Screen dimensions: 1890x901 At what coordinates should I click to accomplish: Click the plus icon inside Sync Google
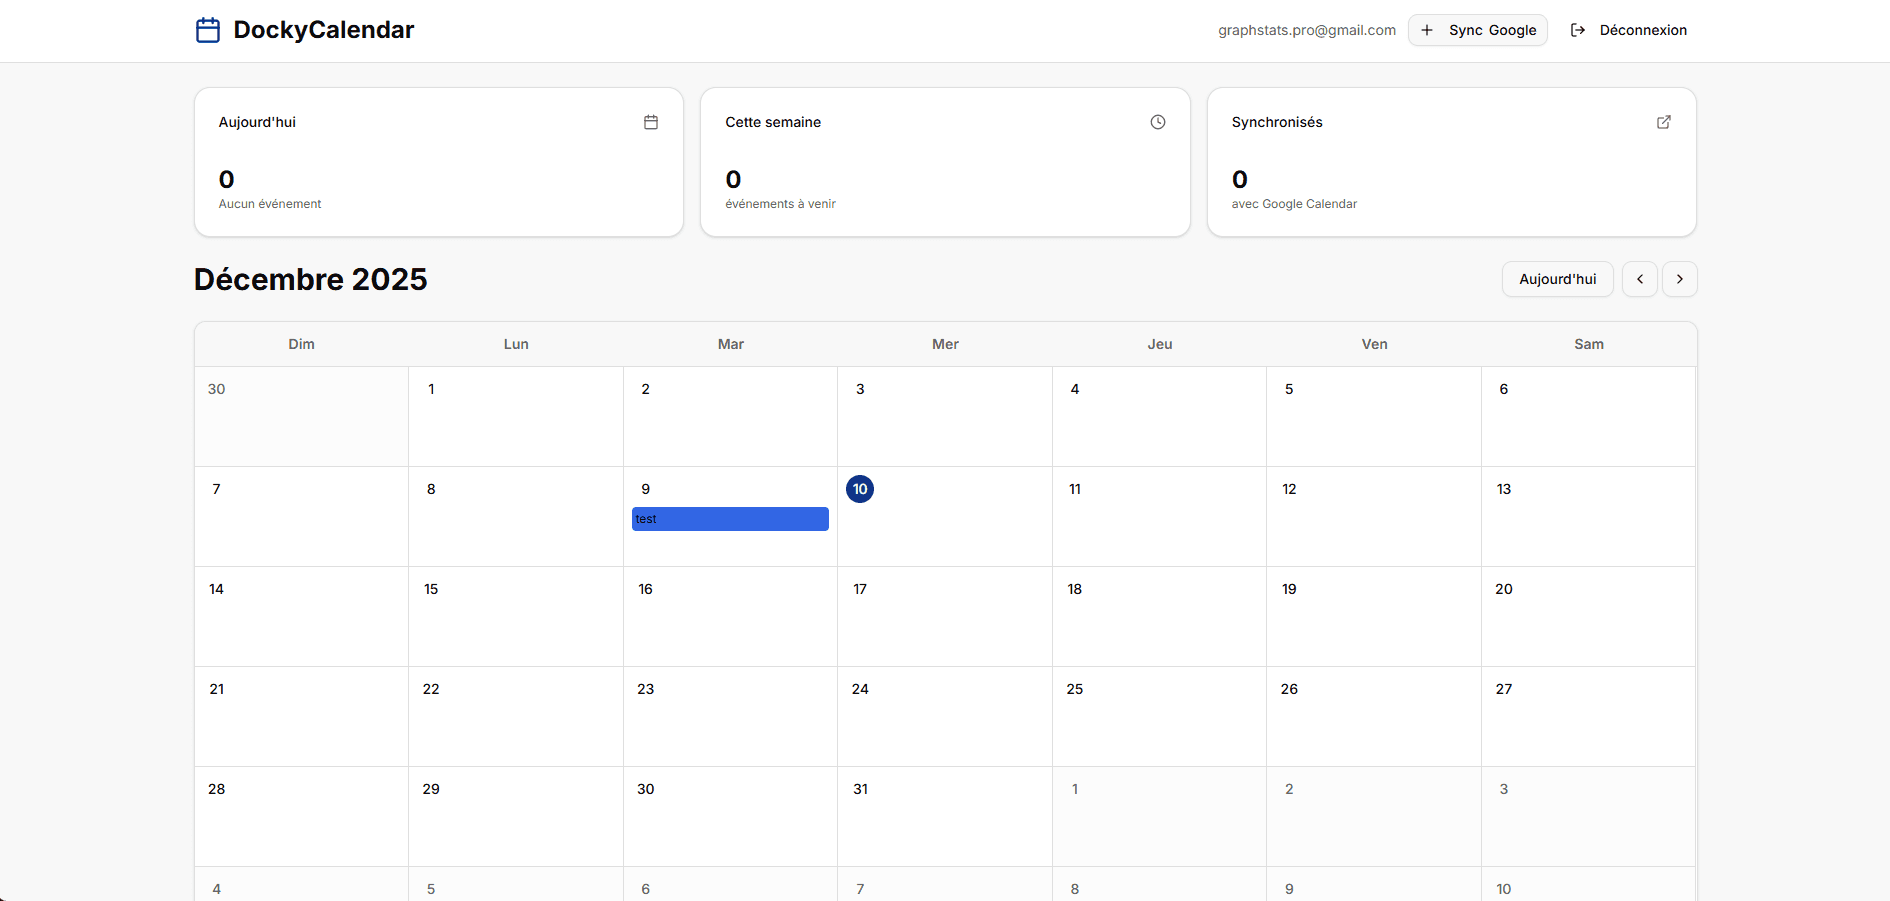tap(1428, 30)
